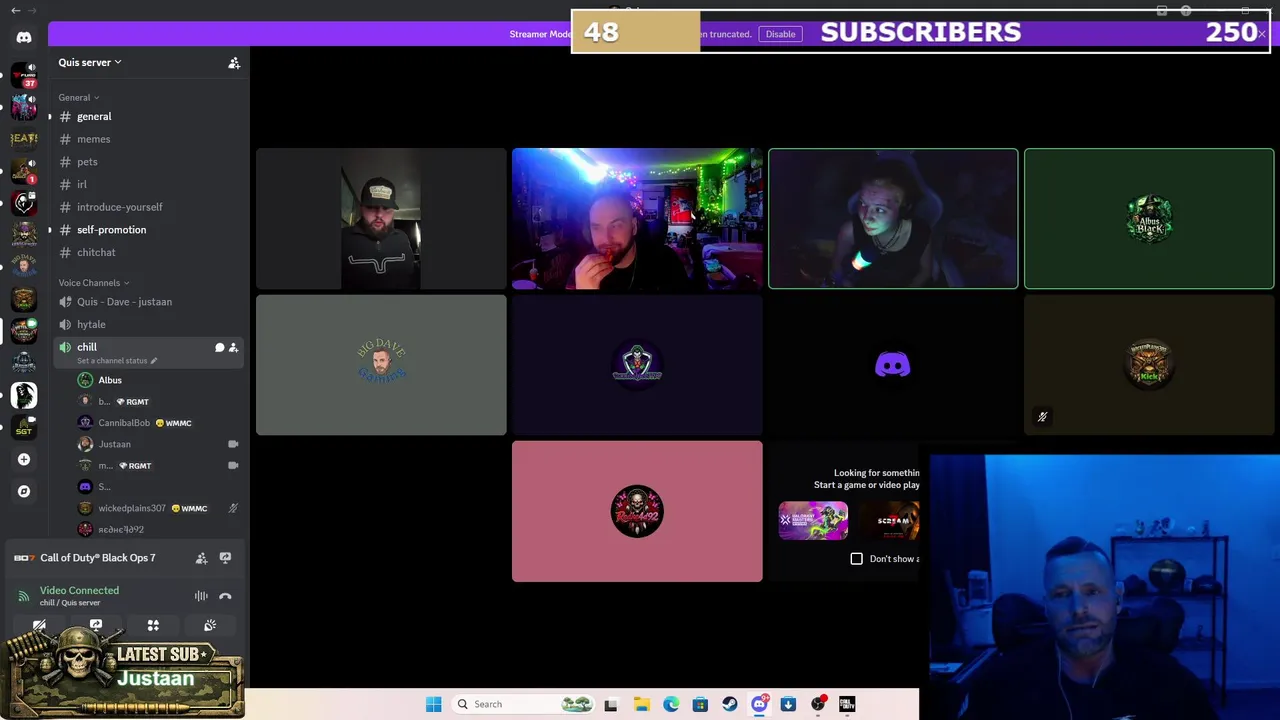This screenshot has height=720, width=1280.
Task: Click Call of Duty Black Ops 7 activity
Action: pyautogui.click(x=98, y=558)
